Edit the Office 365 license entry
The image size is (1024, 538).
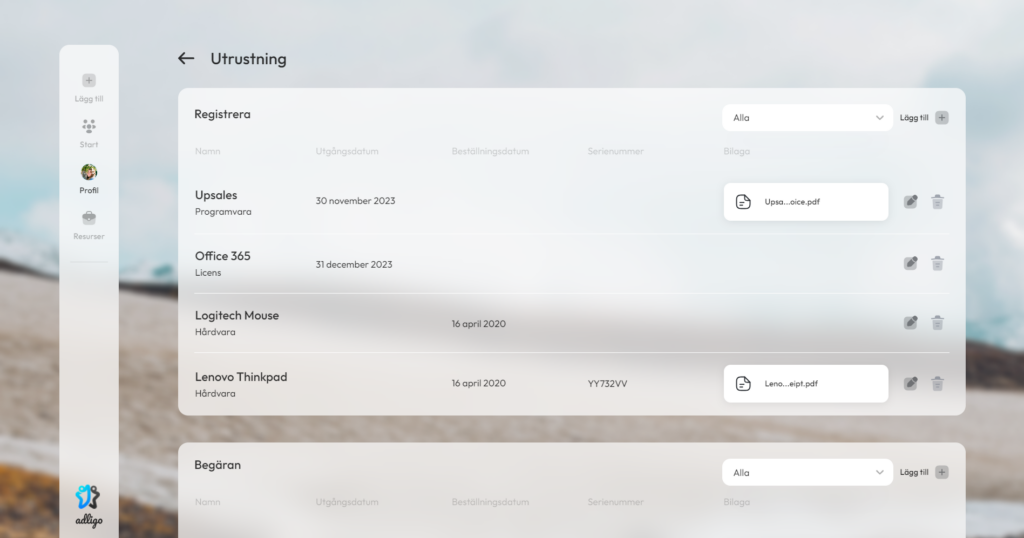pyautogui.click(x=910, y=264)
